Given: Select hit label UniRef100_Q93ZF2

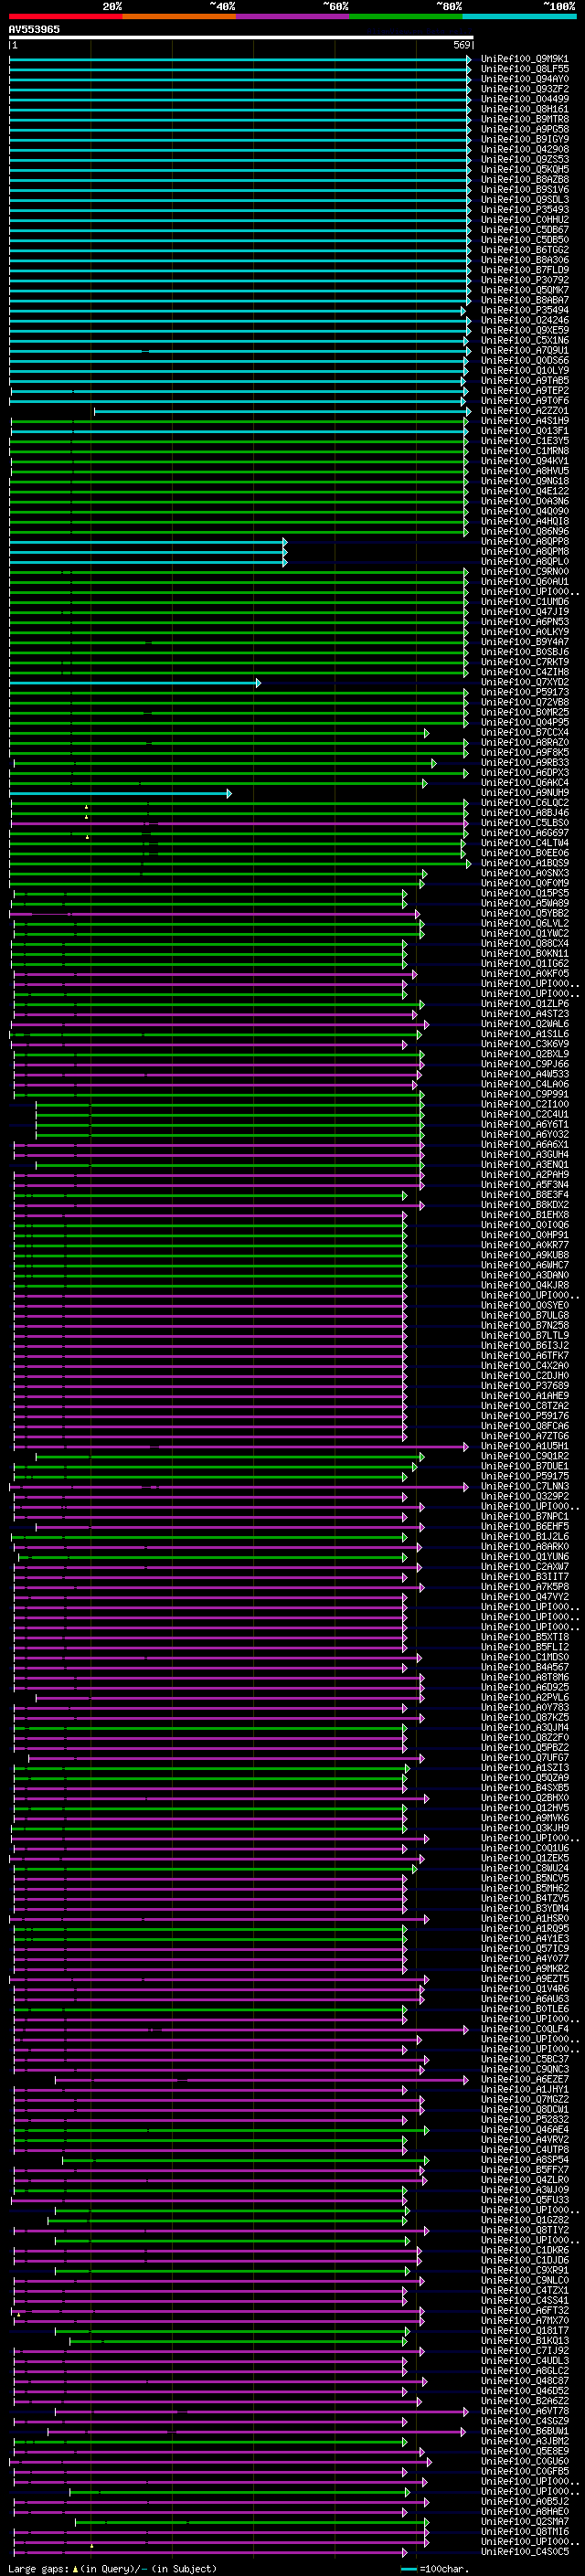Looking at the screenshot, I should point(525,89).
